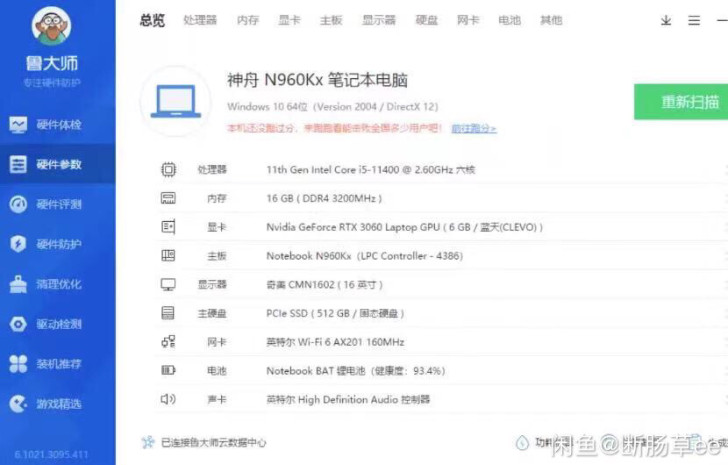The width and height of the screenshot is (728, 465).
Task: Open 硬件评测 benchmark gauge icon
Action: [x=18, y=204]
